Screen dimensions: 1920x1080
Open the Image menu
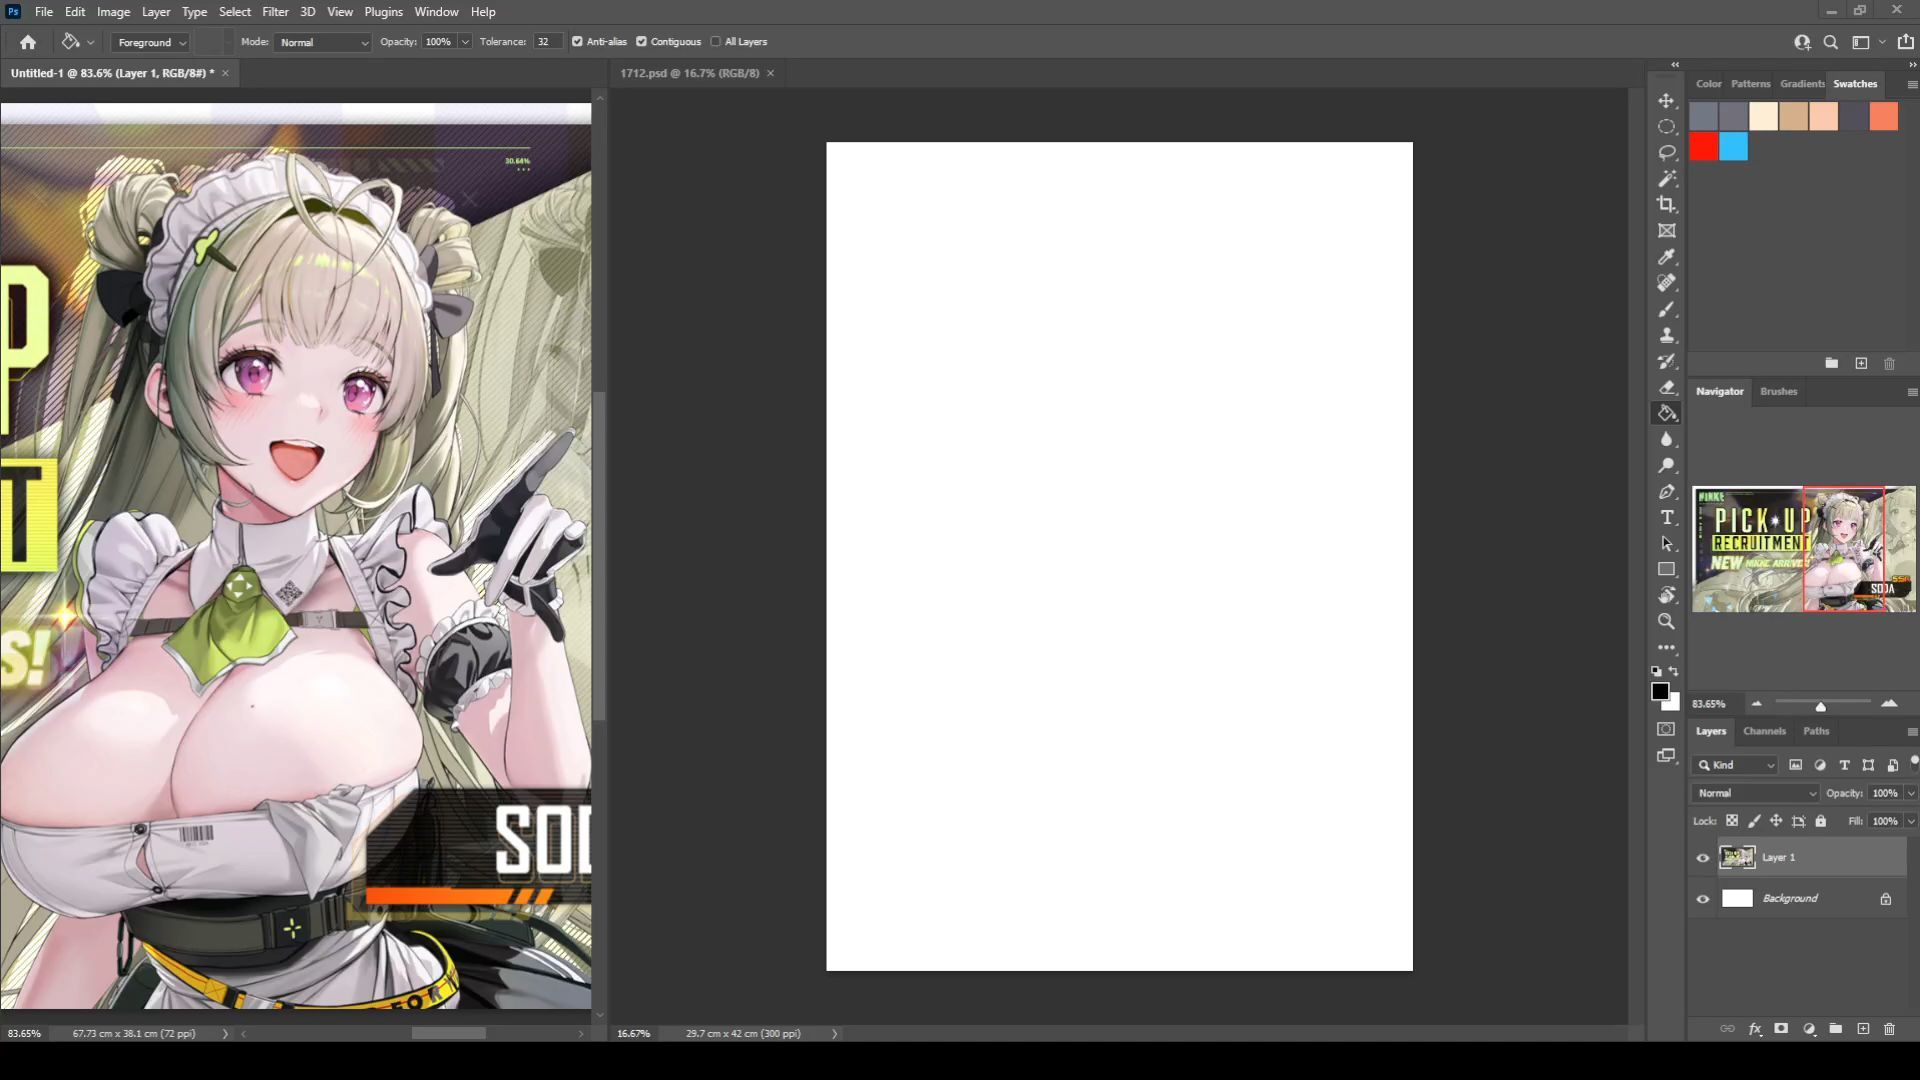[x=113, y=12]
